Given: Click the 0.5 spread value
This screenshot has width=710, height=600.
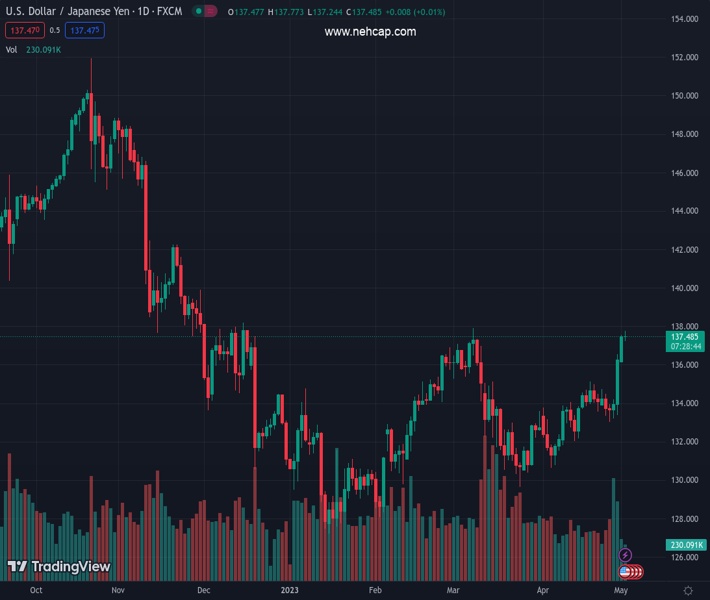Looking at the screenshot, I should [55, 31].
